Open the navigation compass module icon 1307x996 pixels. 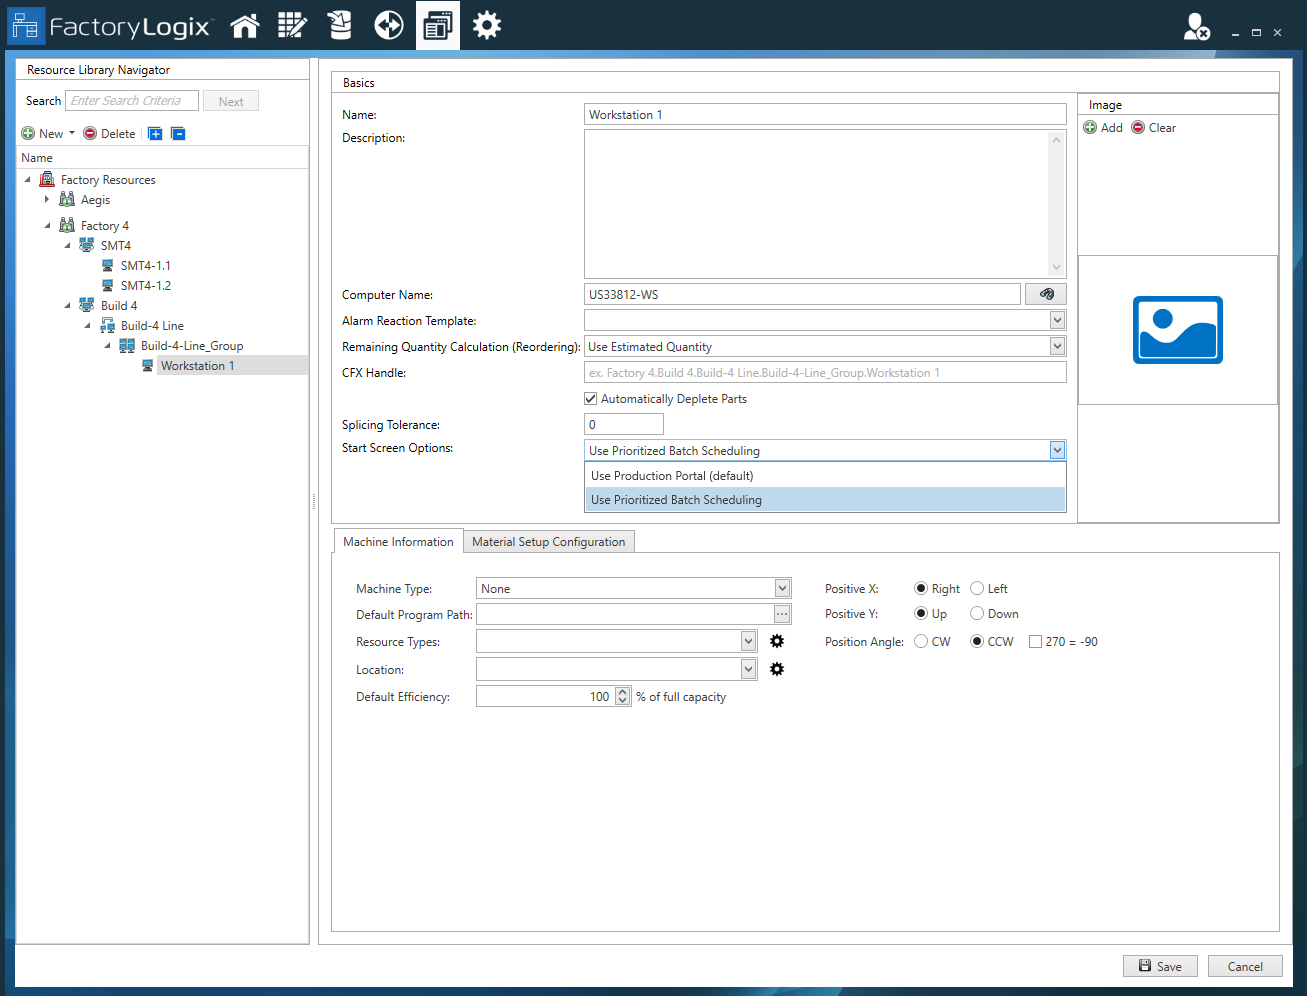click(x=388, y=25)
